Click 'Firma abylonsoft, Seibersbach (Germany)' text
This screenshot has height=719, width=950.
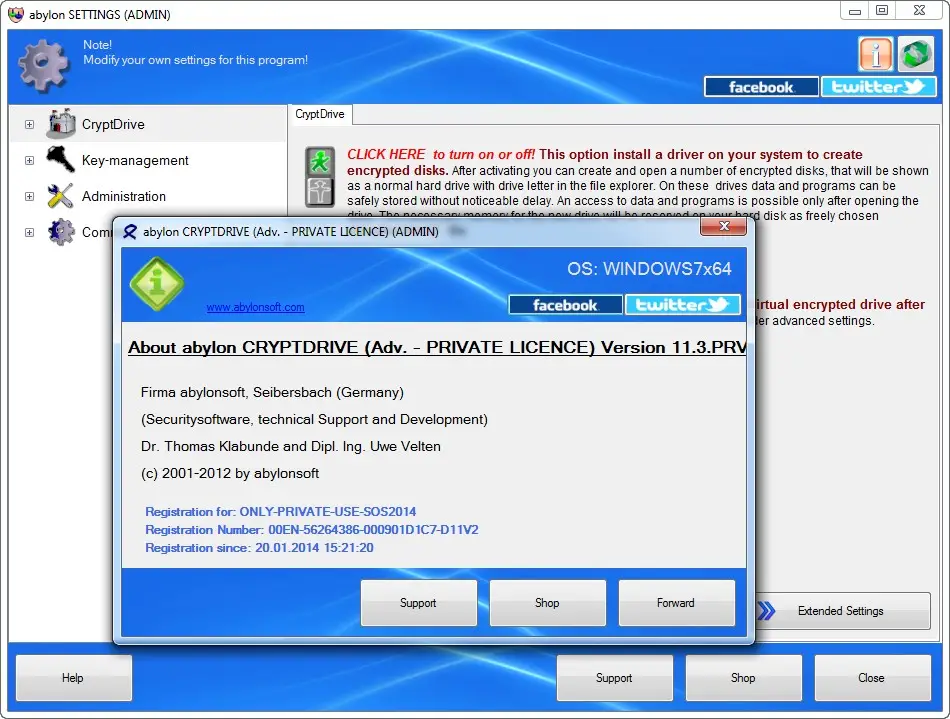272,392
